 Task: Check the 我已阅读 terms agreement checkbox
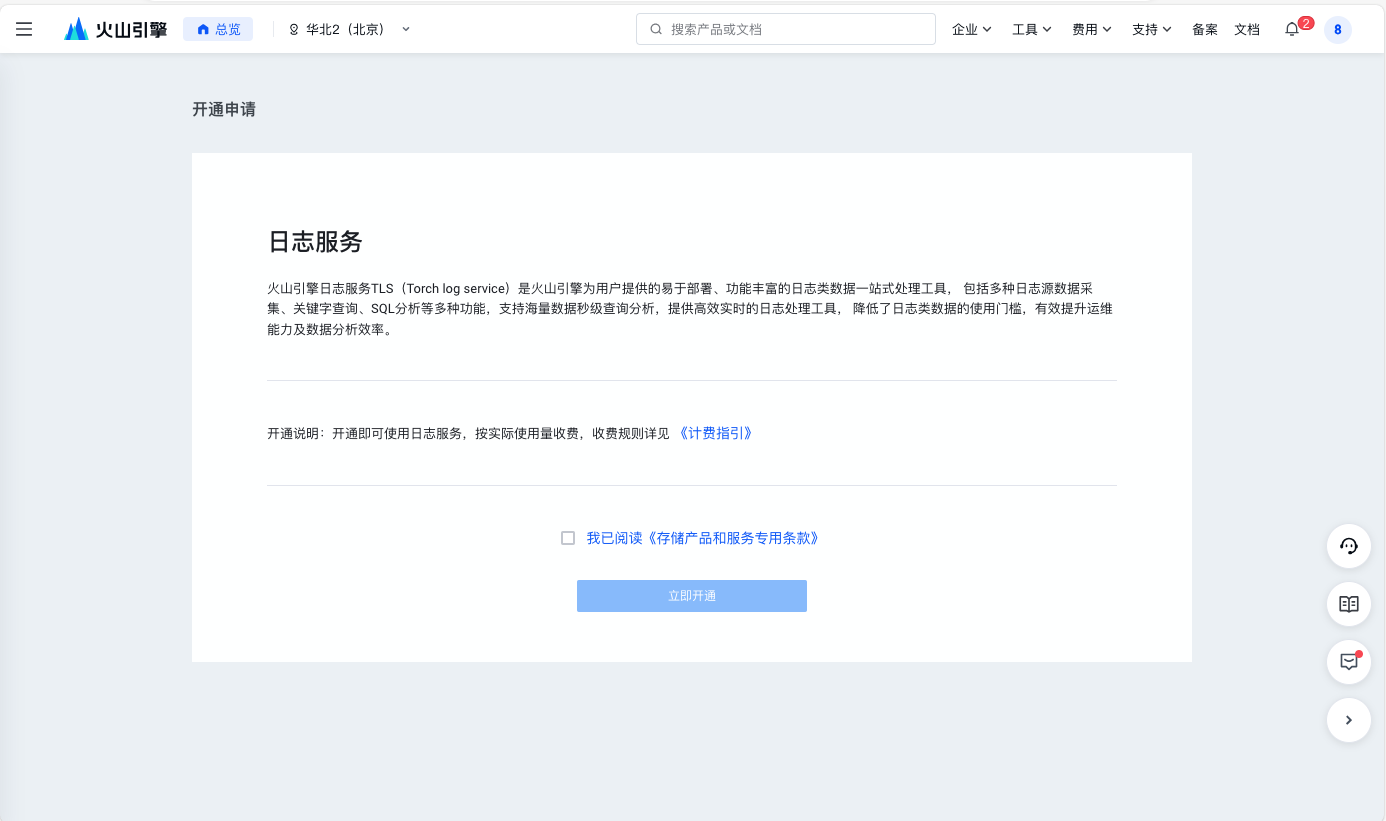pos(568,538)
